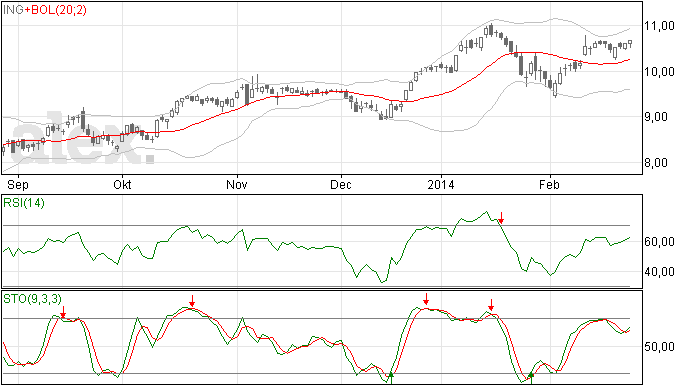Select the Nov month label

coord(237,184)
